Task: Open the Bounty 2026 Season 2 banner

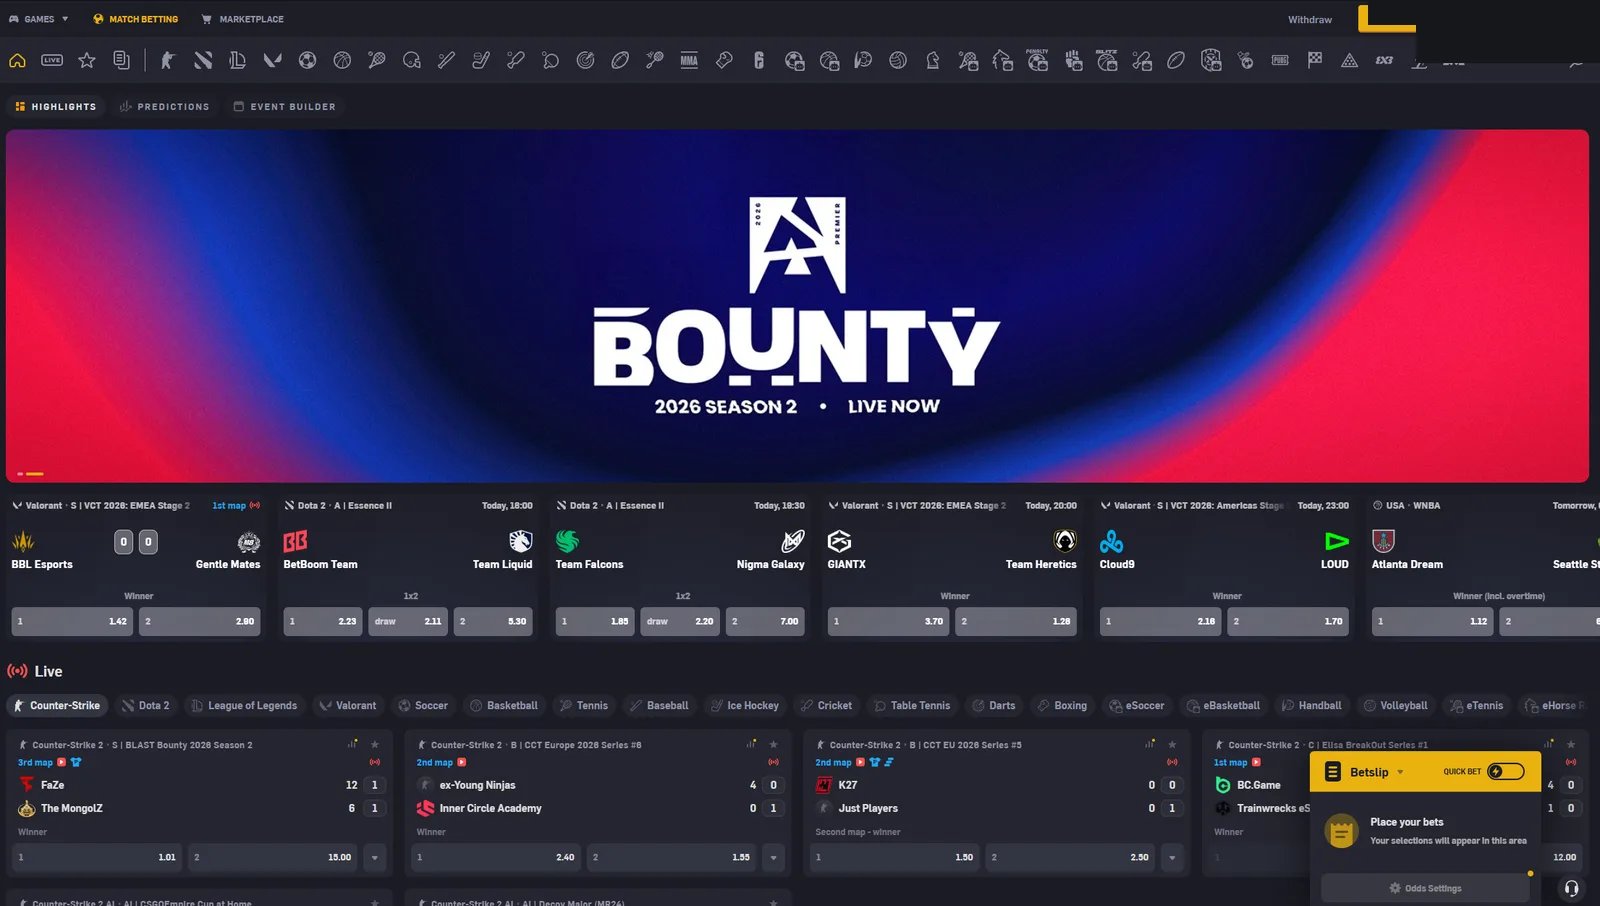Action: click(797, 305)
